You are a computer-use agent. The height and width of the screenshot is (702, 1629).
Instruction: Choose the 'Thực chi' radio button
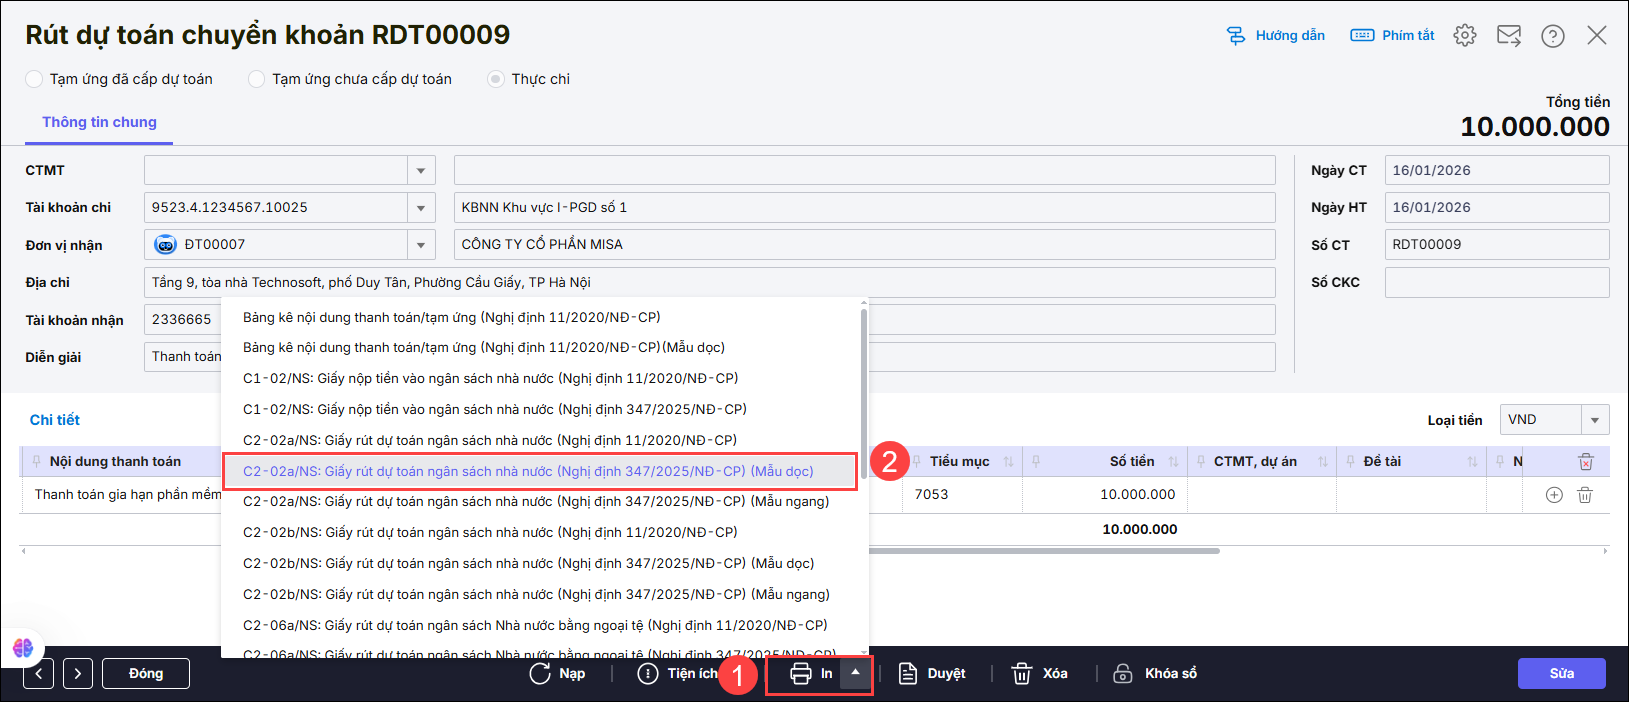coord(496,79)
